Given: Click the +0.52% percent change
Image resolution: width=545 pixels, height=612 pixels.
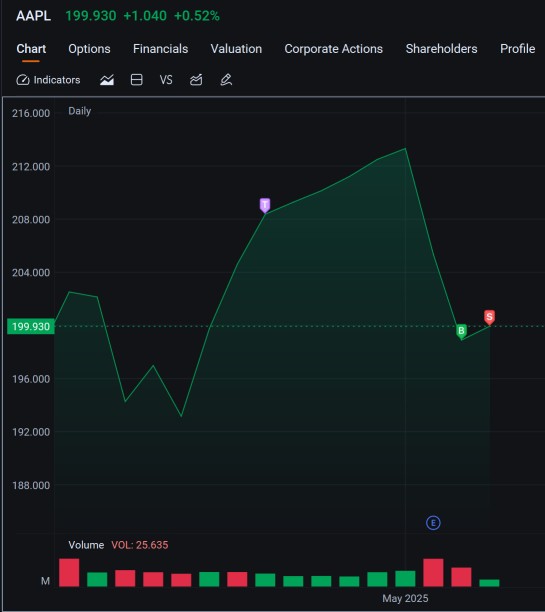Looking at the screenshot, I should coord(197,16).
